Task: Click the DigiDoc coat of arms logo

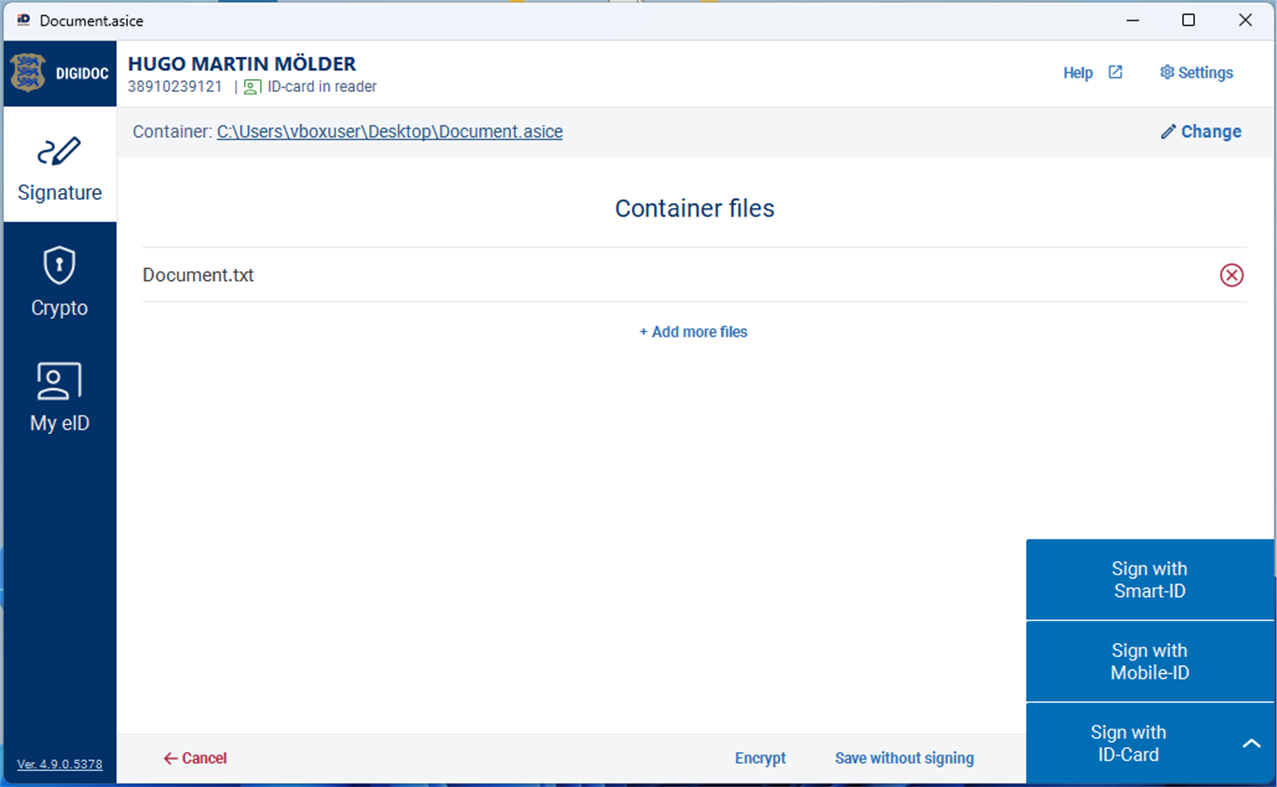Action: point(28,73)
